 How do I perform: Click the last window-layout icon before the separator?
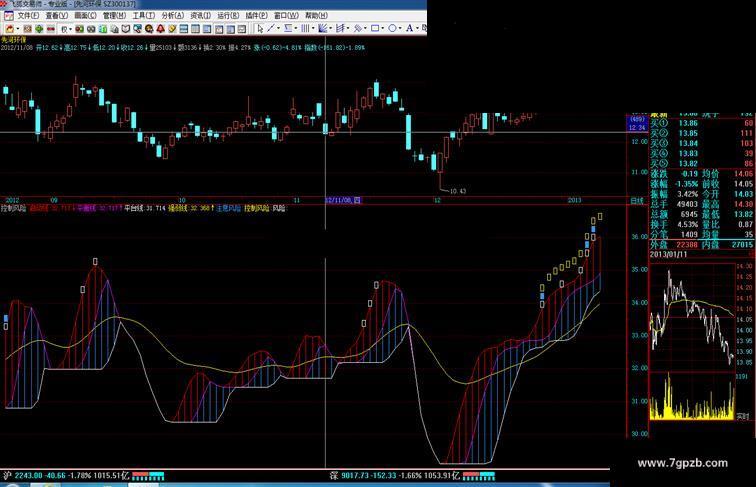(x=242, y=29)
